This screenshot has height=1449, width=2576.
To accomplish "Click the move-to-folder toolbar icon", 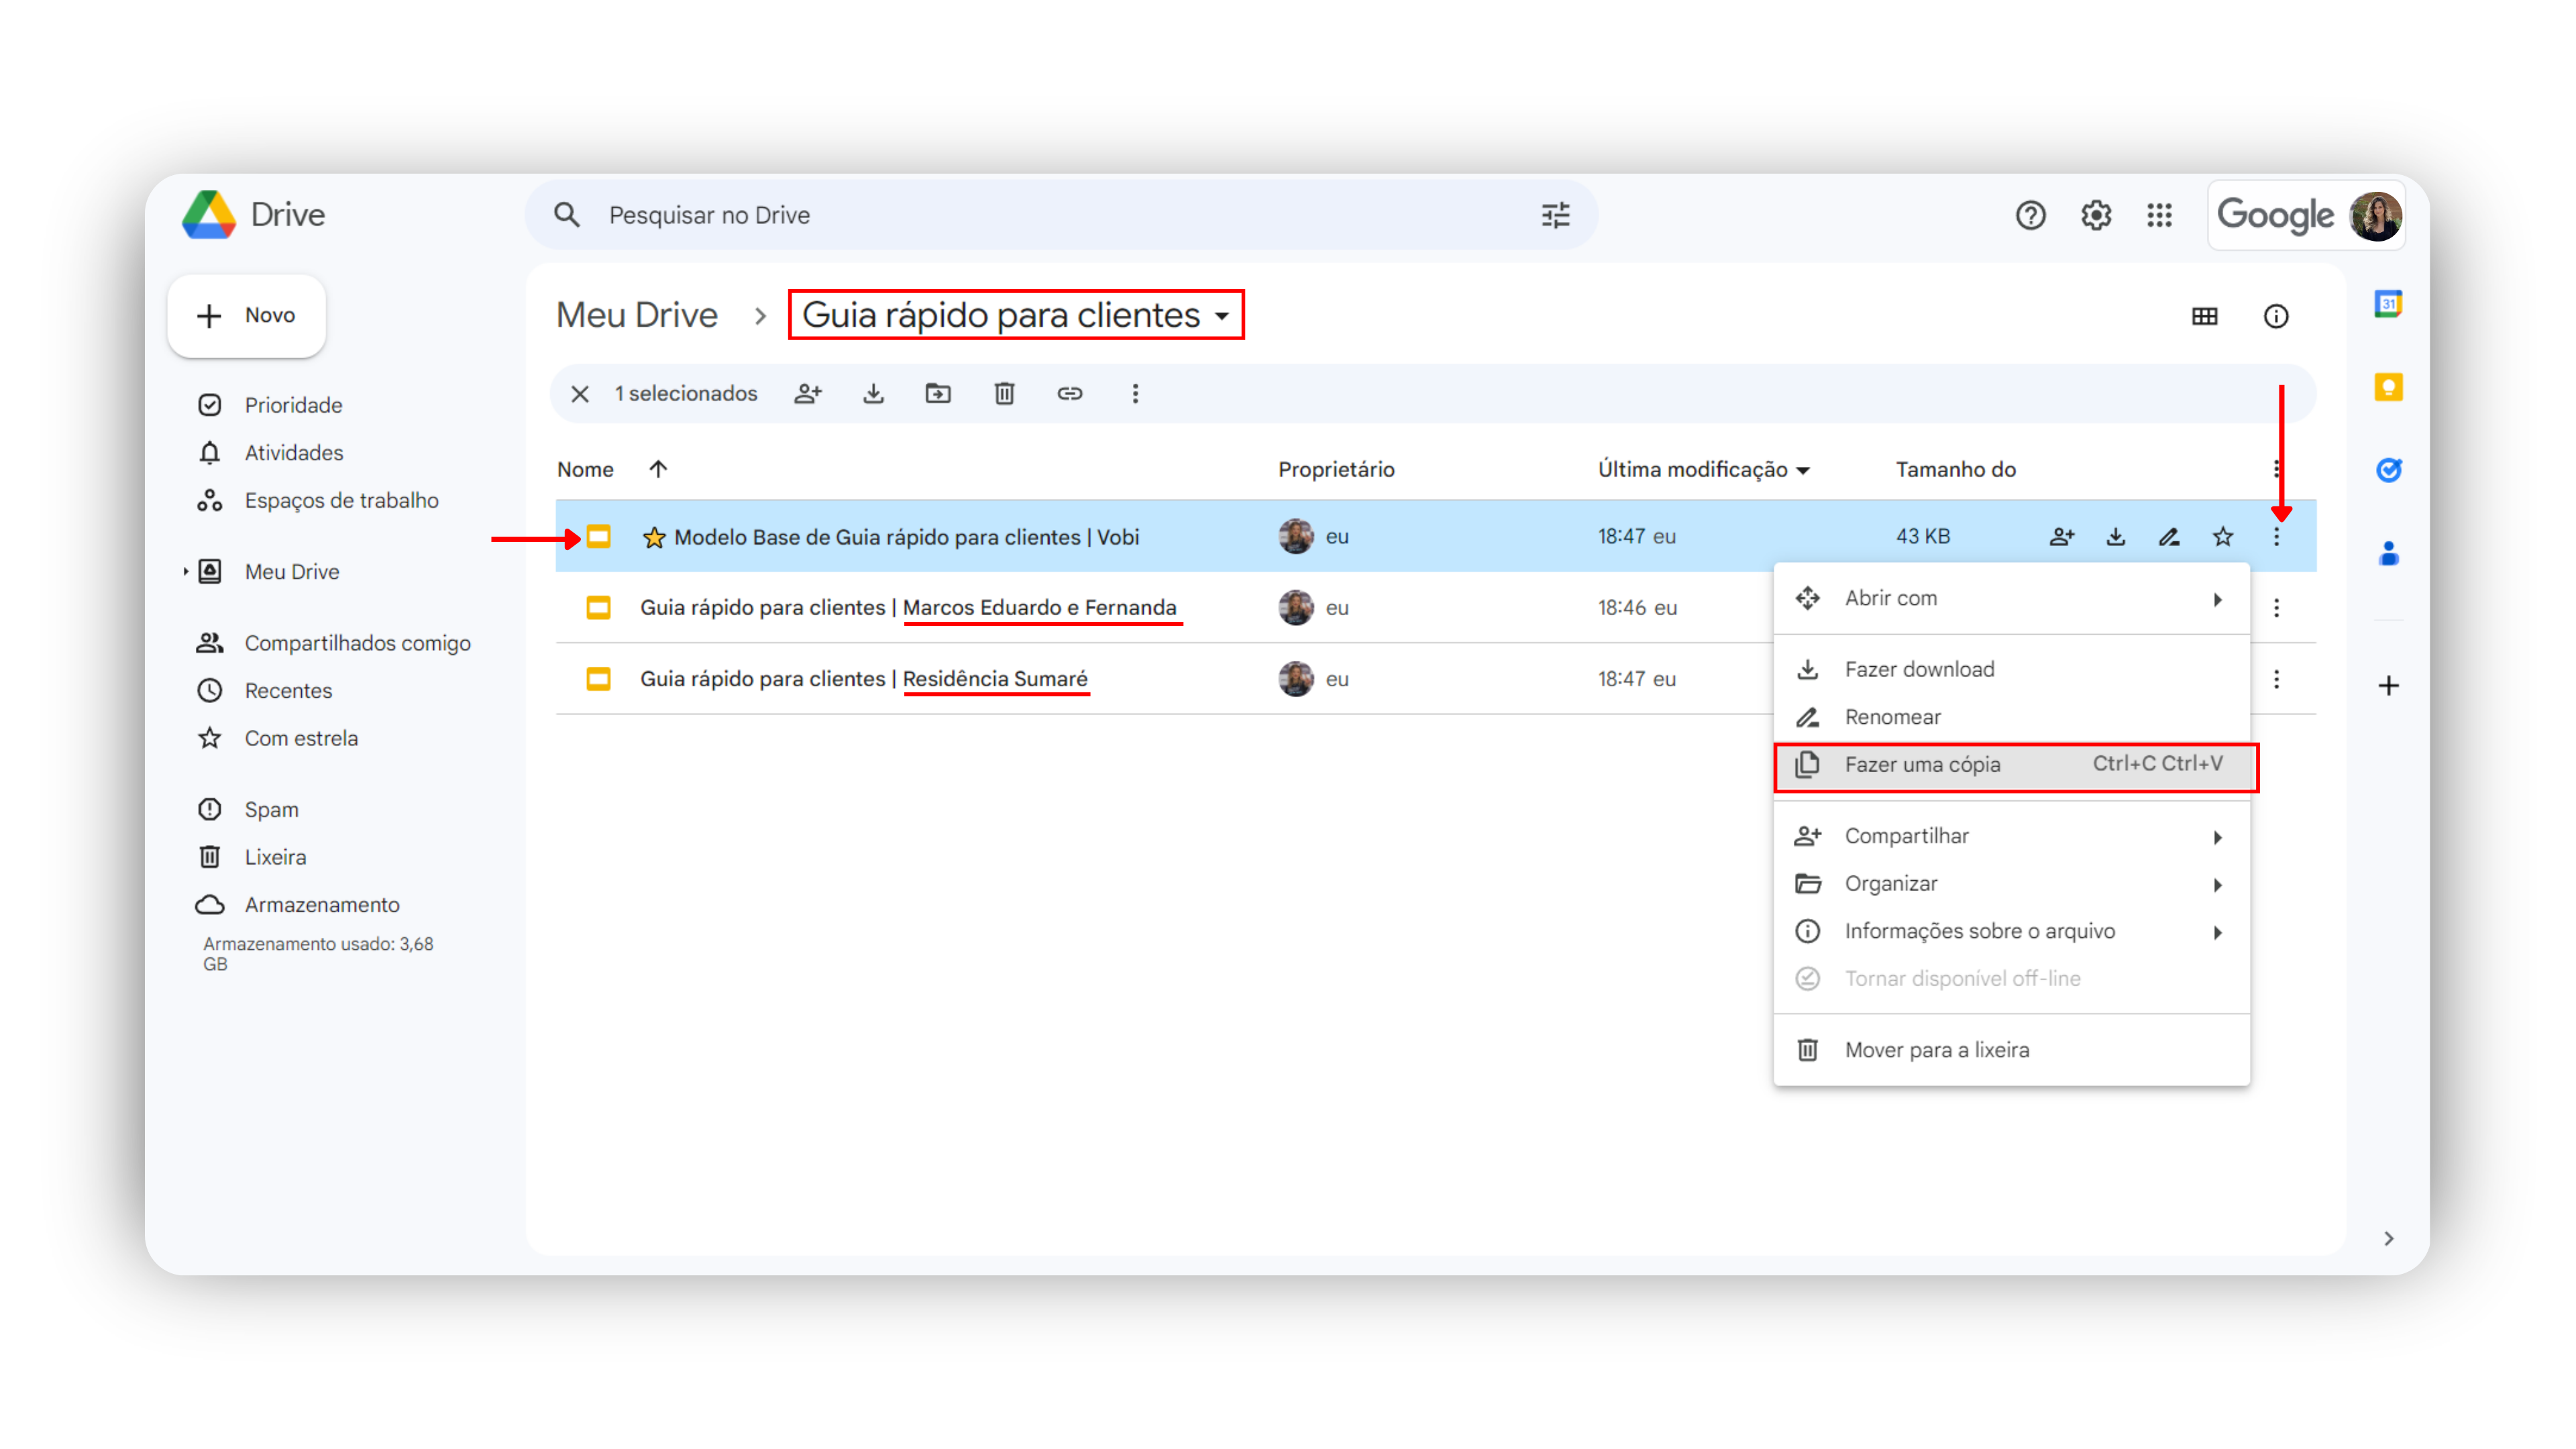I will (x=938, y=393).
